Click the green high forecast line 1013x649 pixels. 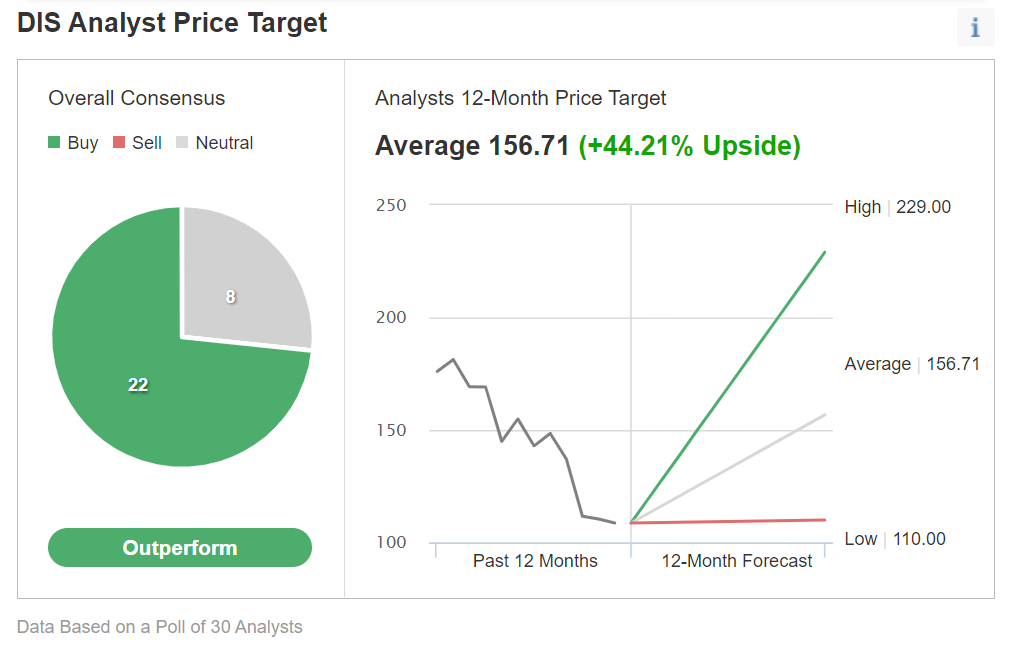pos(730,385)
